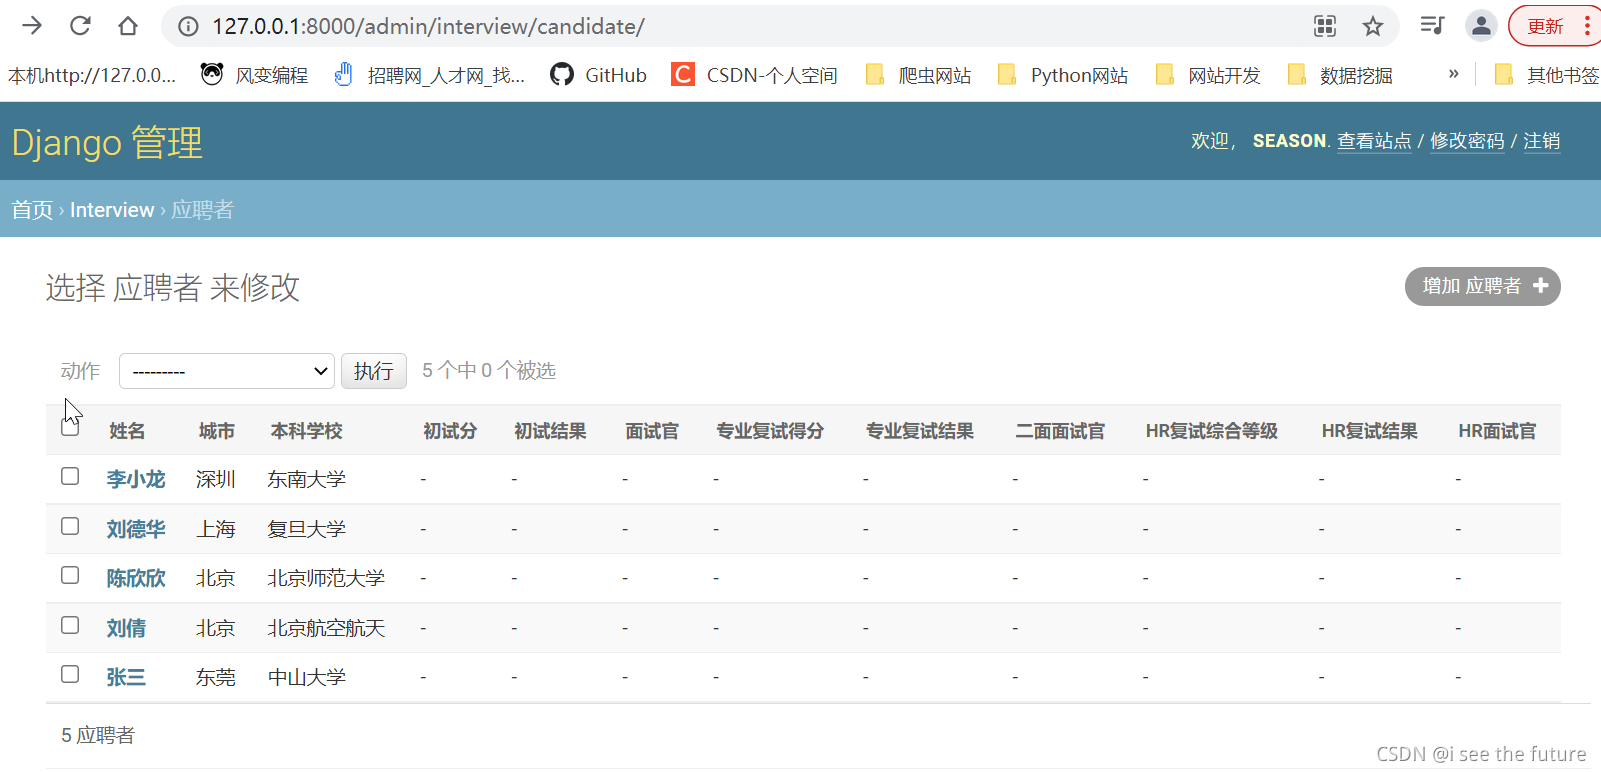Sort by 专业复试结果 column header

(x=920, y=431)
